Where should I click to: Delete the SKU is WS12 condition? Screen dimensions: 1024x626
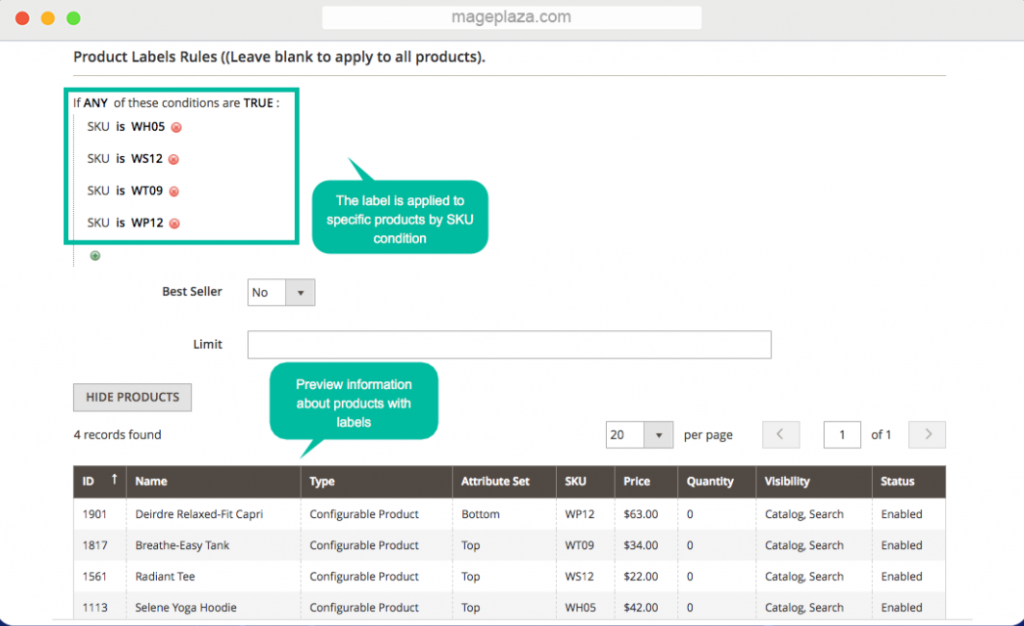pos(176,159)
